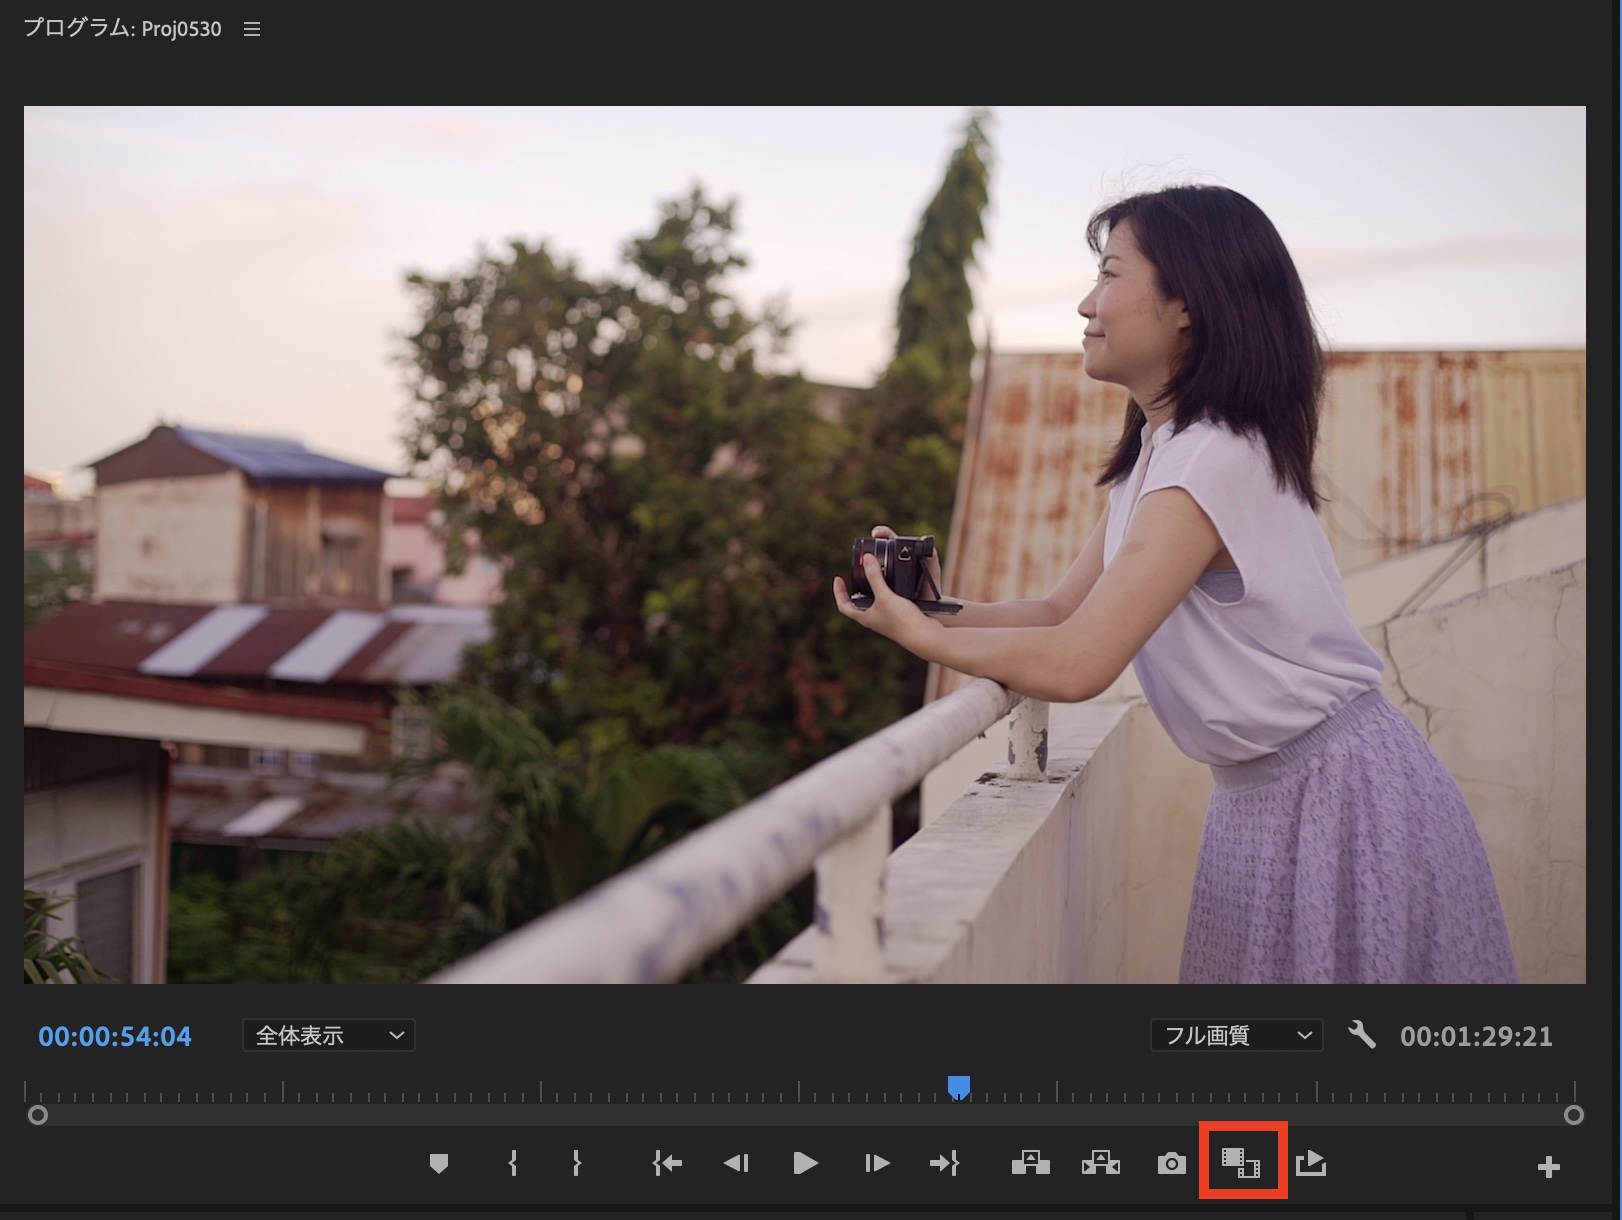Jump to the In point

pos(667,1163)
